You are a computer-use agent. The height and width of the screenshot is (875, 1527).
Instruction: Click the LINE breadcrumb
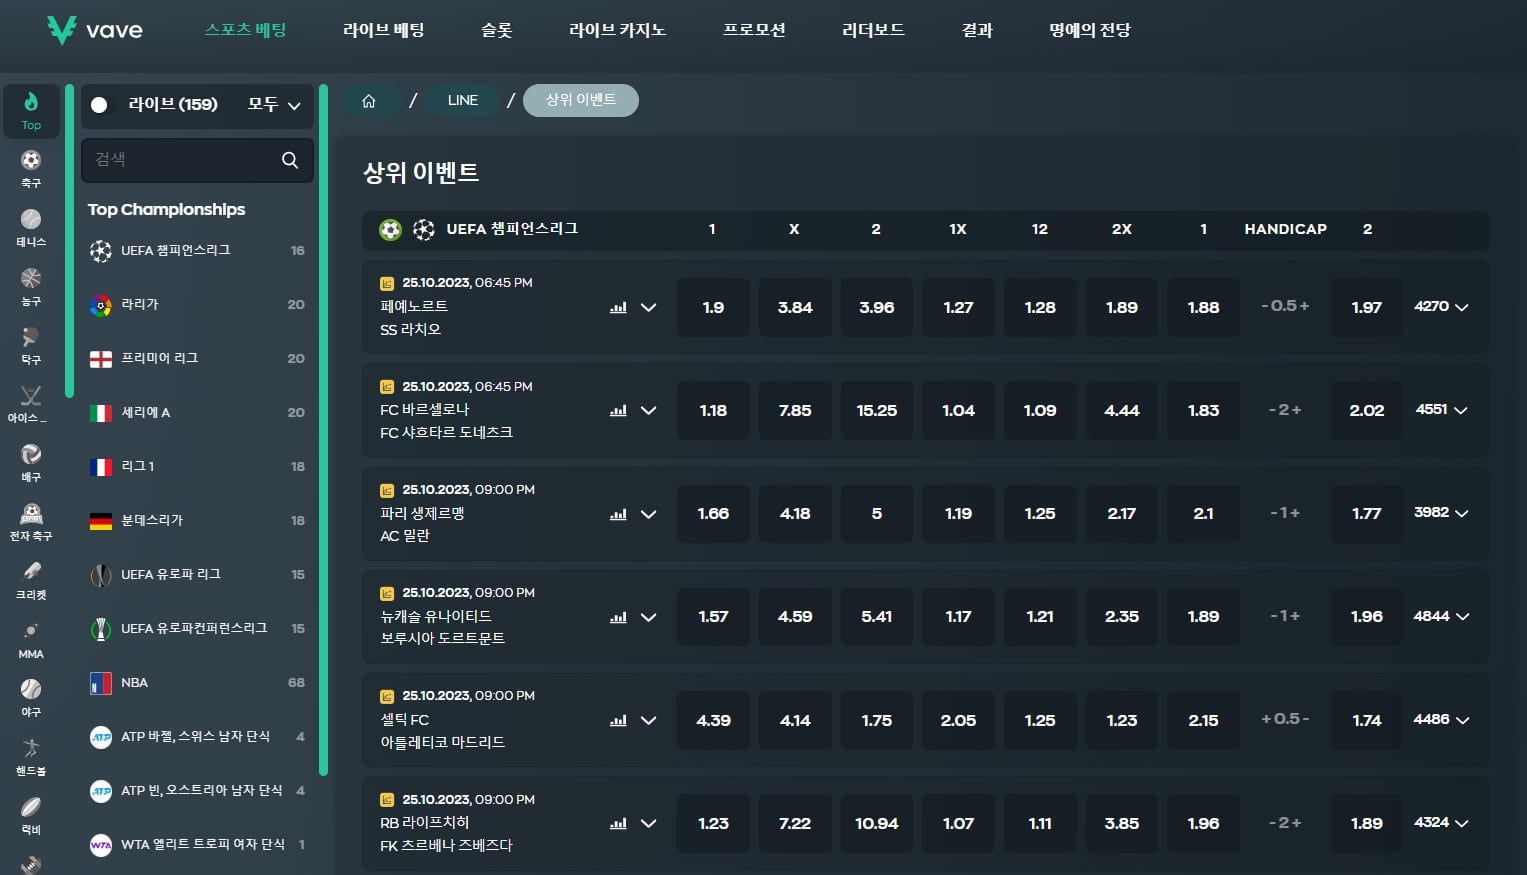coord(463,100)
